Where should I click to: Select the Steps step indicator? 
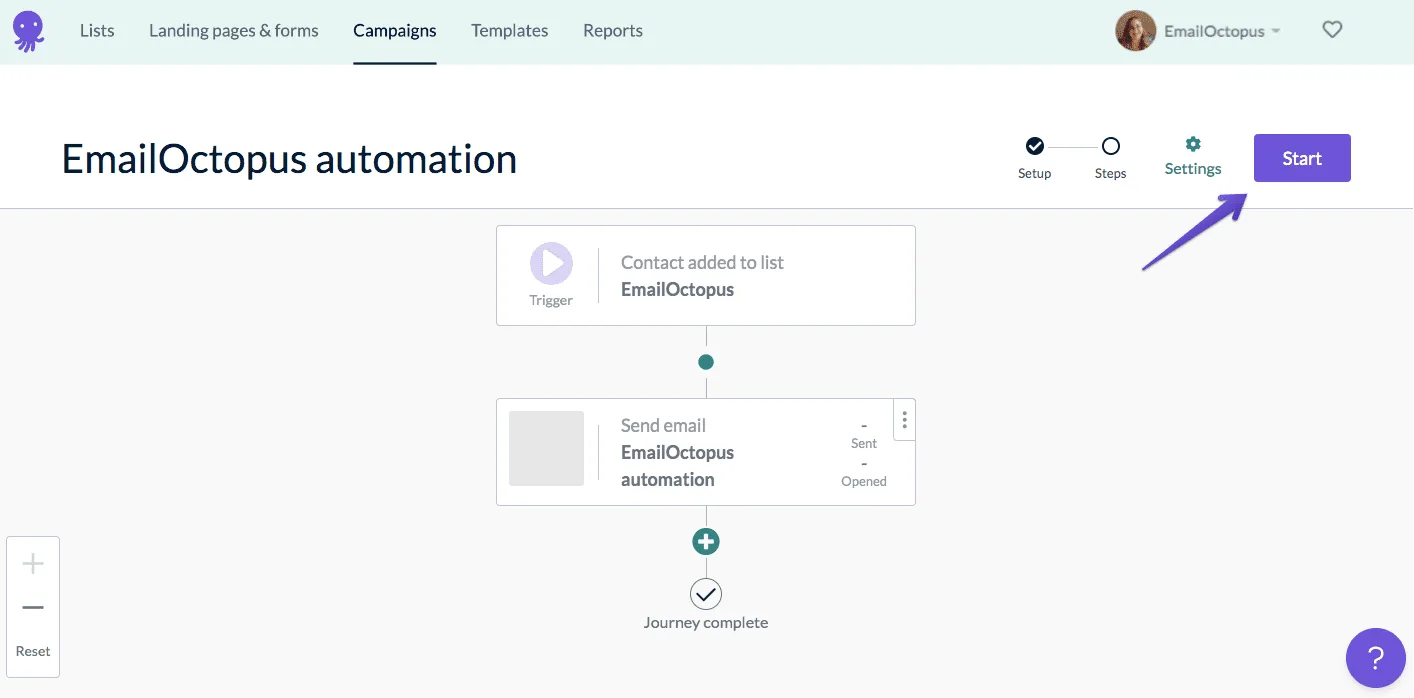click(1110, 147)
